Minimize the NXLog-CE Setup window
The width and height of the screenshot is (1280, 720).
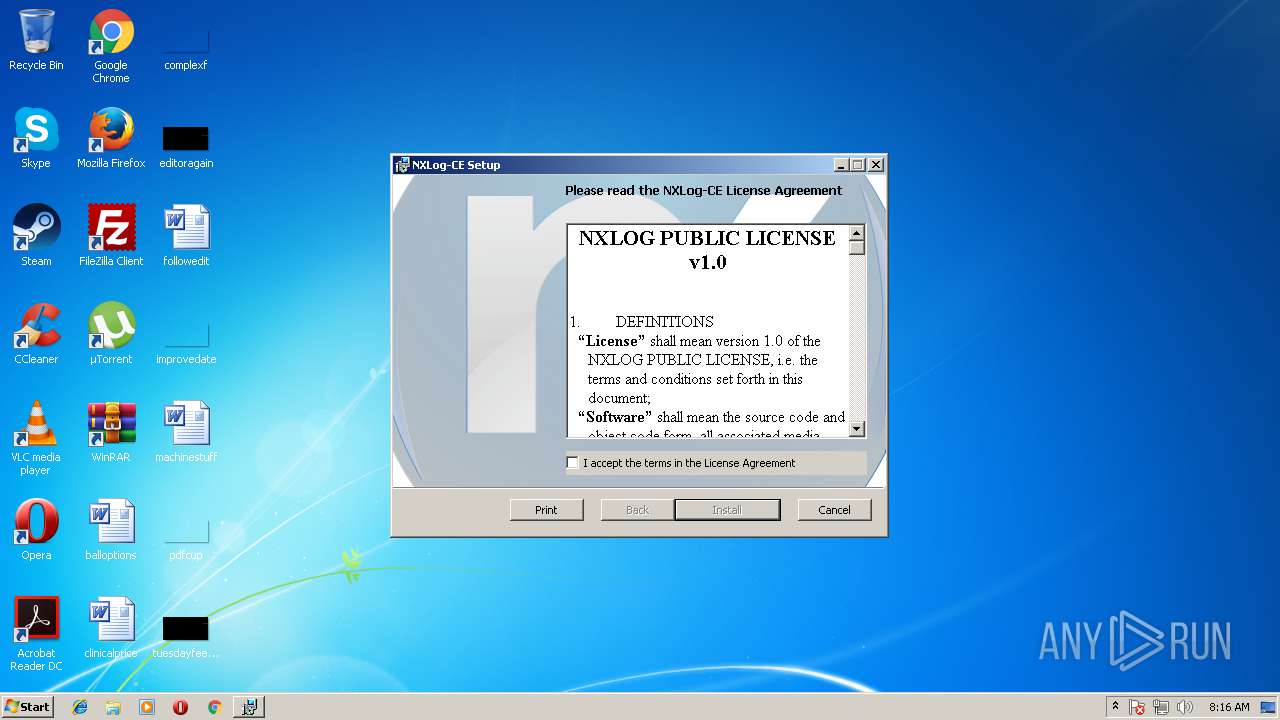coord(841,165)
